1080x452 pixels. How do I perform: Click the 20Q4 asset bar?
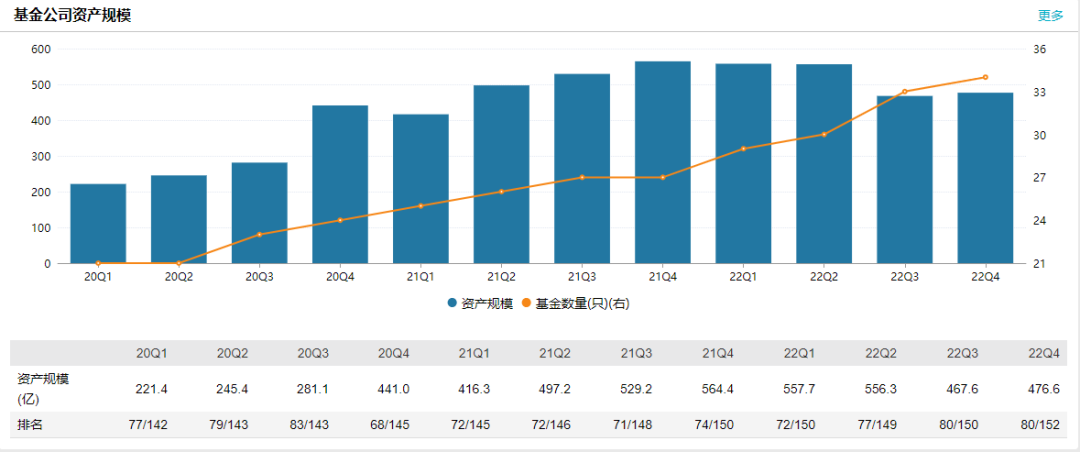coord(340,185)
